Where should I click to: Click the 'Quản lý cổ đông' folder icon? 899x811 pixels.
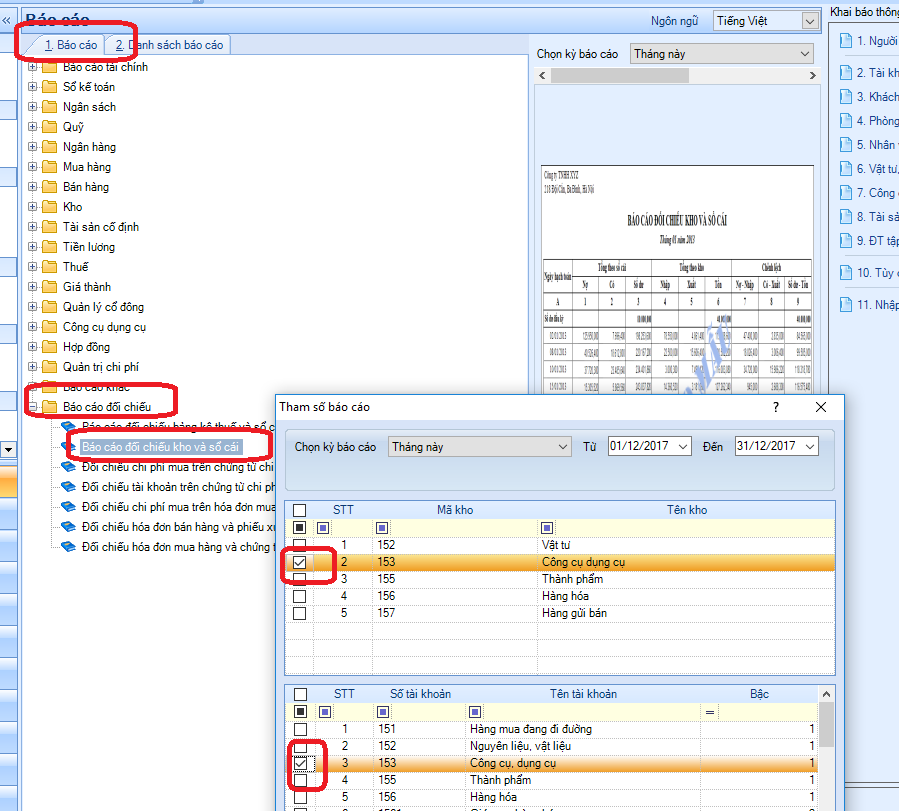pyautogui.click(x=50, y=307)
